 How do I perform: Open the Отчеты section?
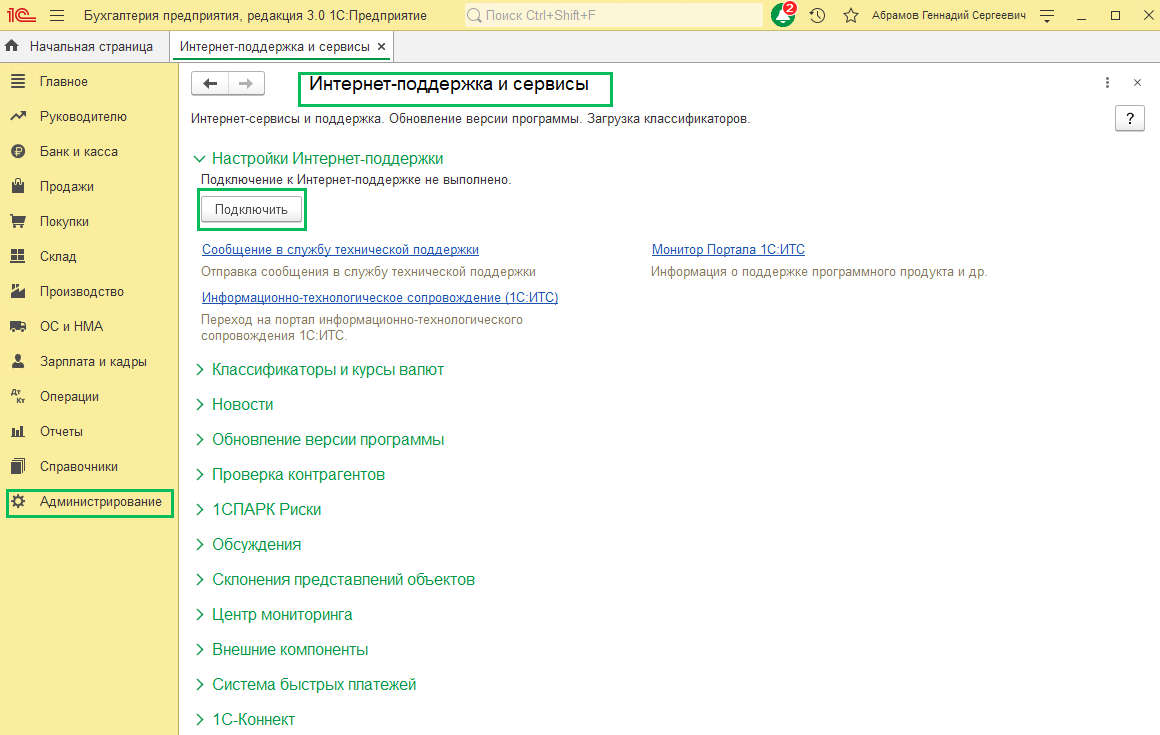point(61,432)
